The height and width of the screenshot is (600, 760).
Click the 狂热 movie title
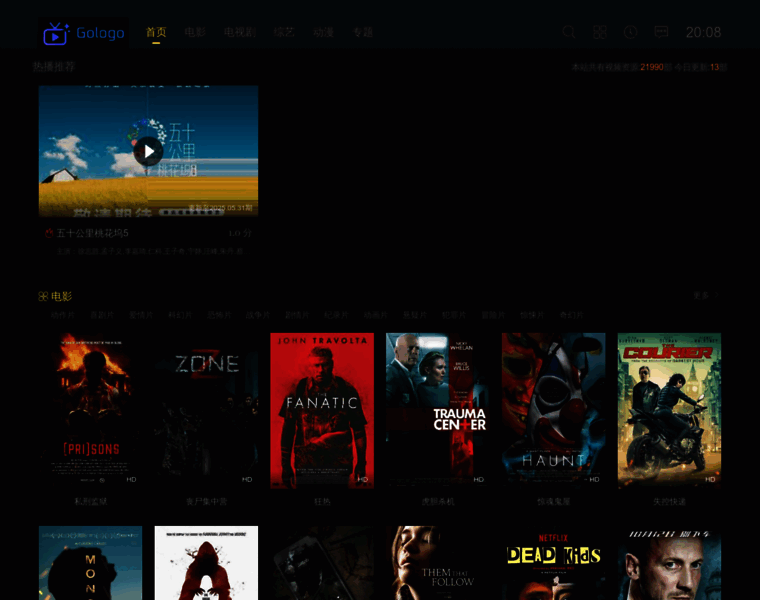tap(322, 502)
